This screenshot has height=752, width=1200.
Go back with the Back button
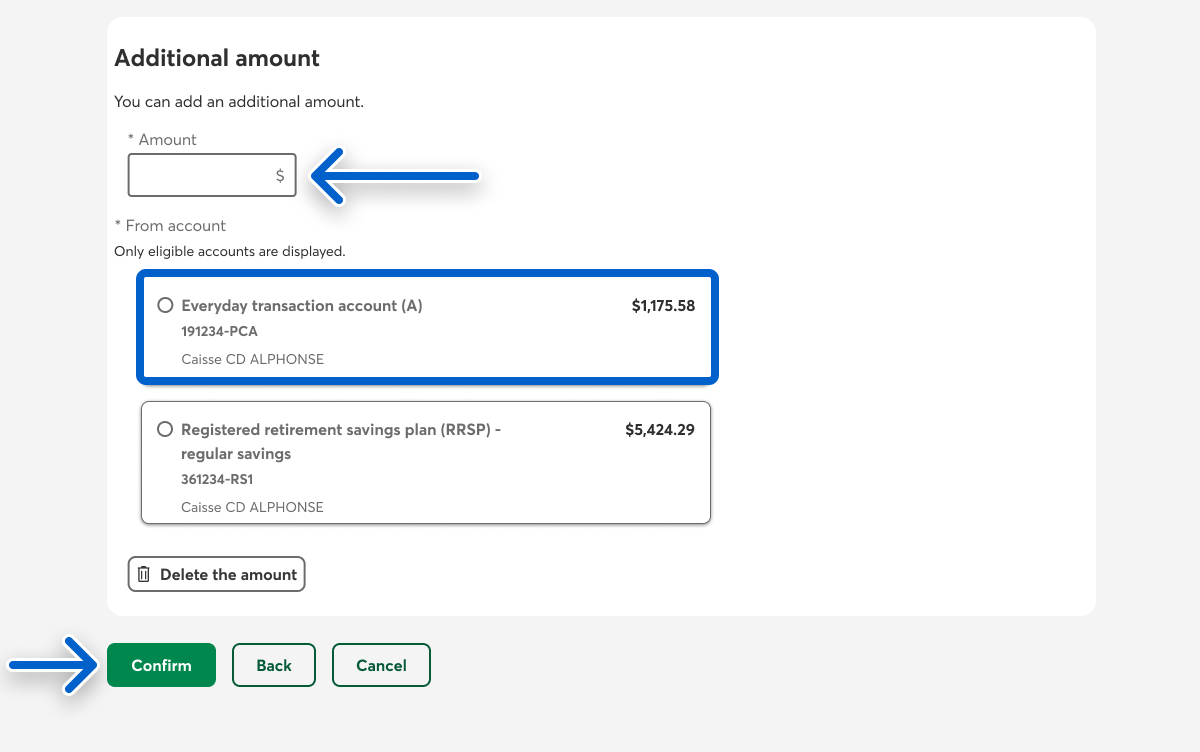[x=273, y=665]
